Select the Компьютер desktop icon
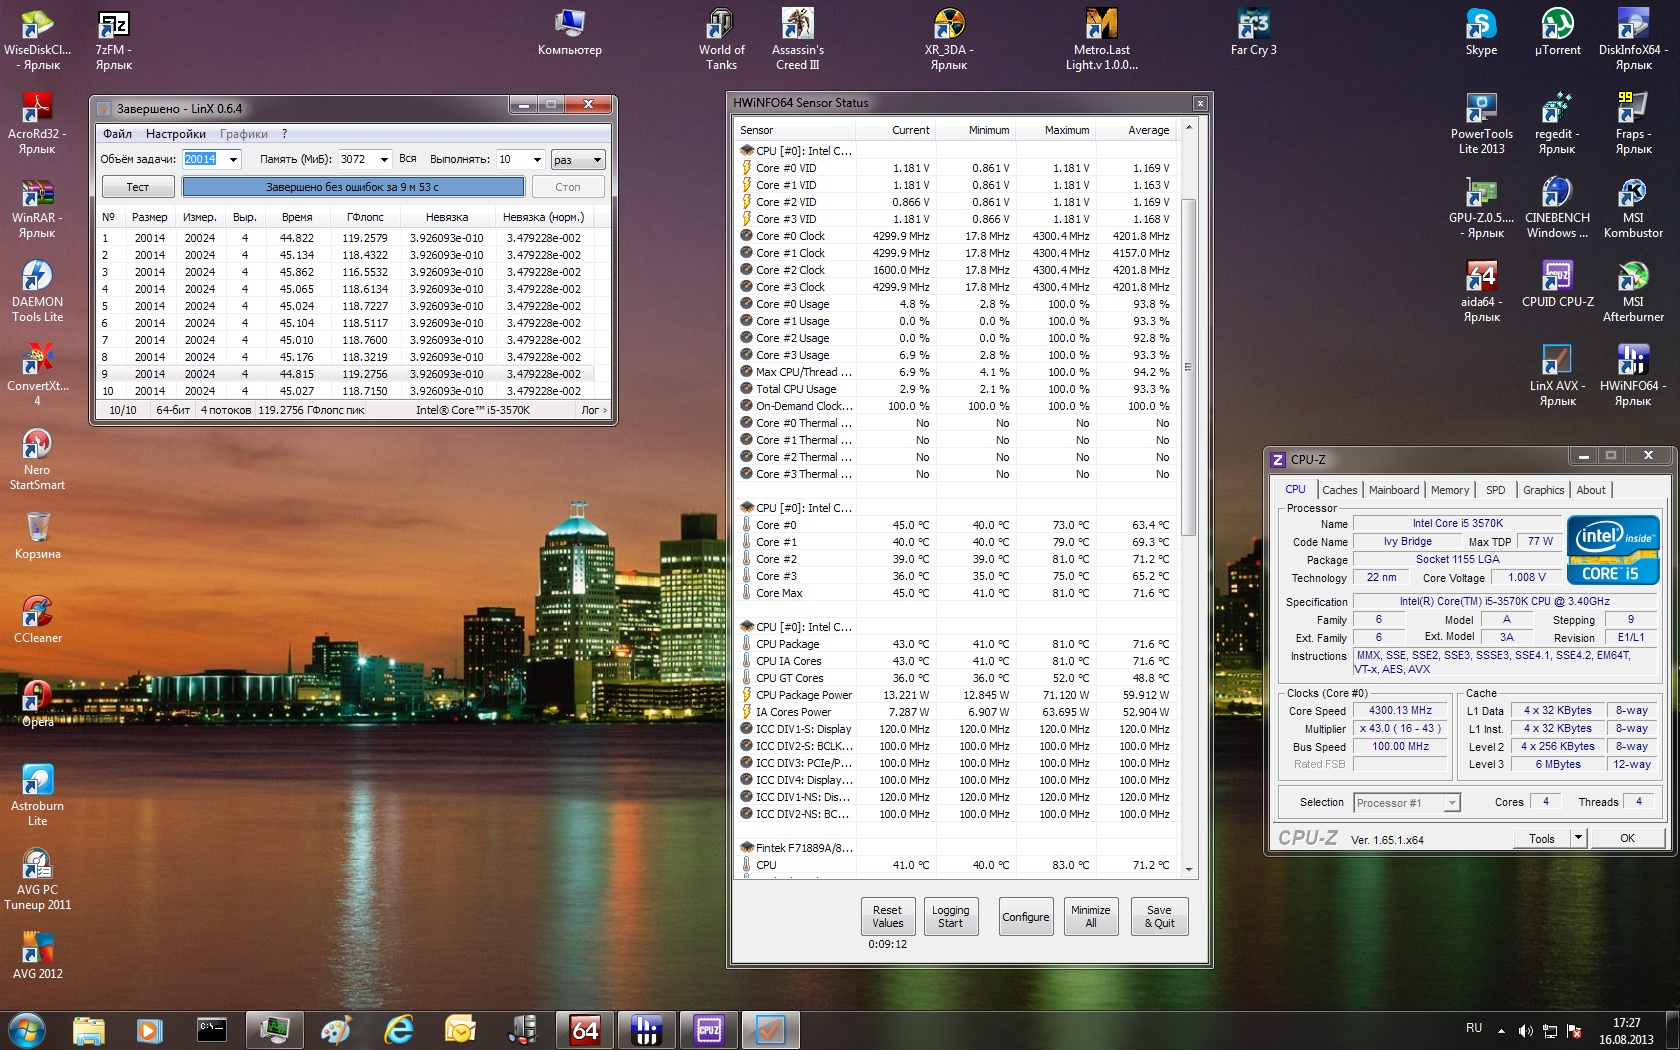This screenshot has height=1050, width=1680. (x=570, y=33)
